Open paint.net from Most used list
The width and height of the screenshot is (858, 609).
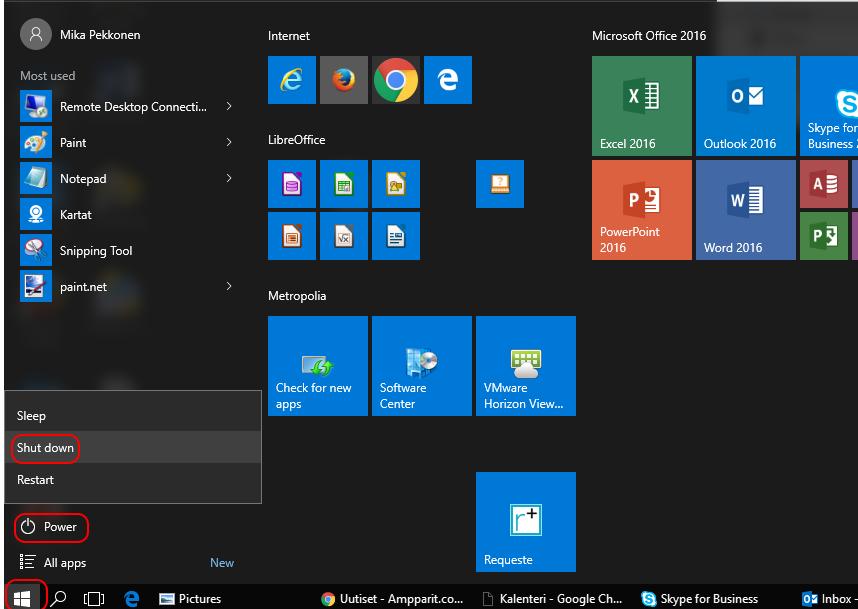point(130,287)
